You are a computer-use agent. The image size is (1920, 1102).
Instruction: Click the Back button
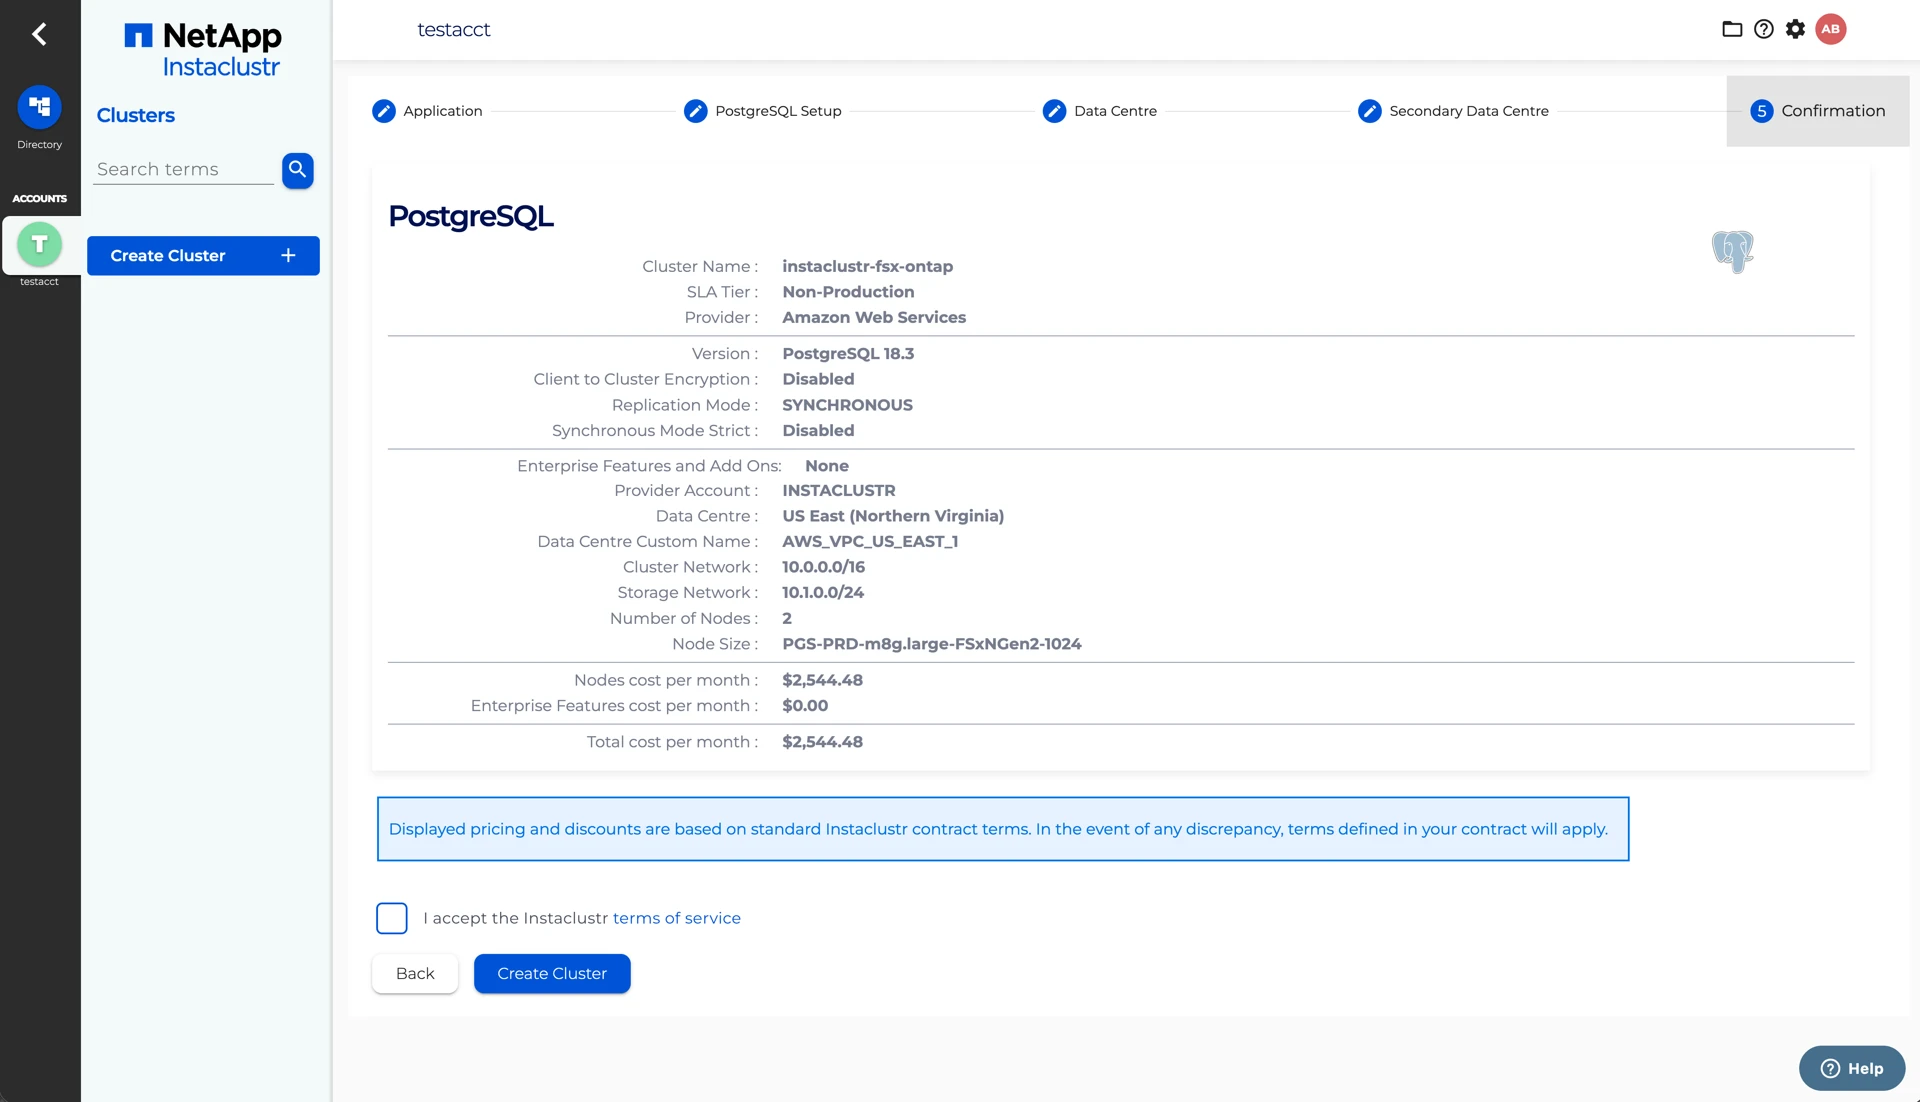tap(415, 974)
